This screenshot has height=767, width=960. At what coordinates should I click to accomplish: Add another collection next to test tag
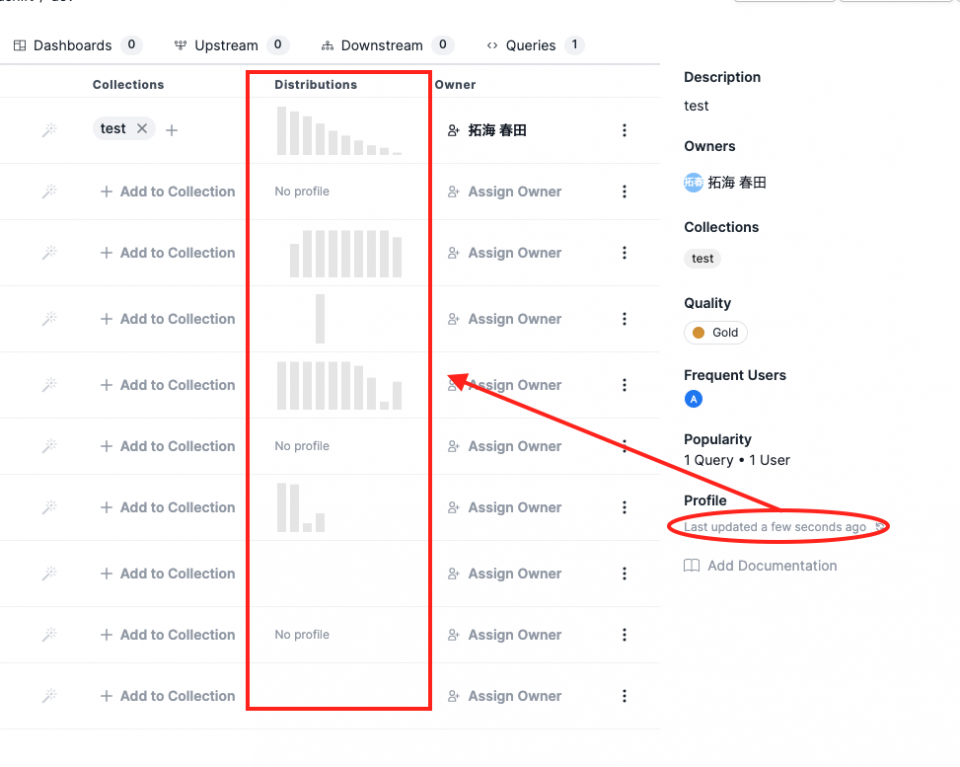(x=172, y=130)
